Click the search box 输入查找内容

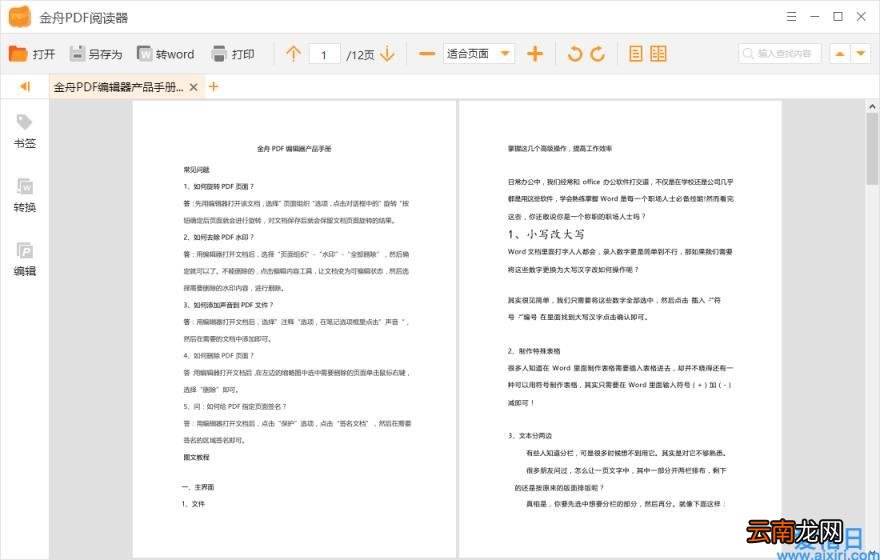coord(780,54)
